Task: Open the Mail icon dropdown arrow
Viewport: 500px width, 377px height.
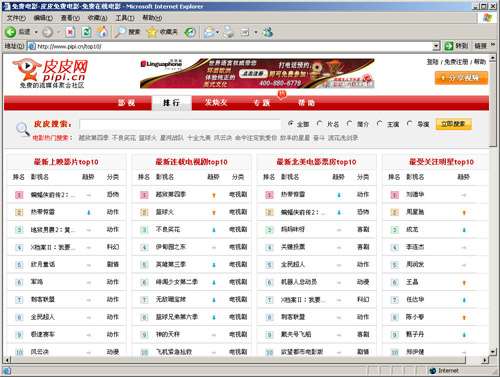Action: click(218, 32)
